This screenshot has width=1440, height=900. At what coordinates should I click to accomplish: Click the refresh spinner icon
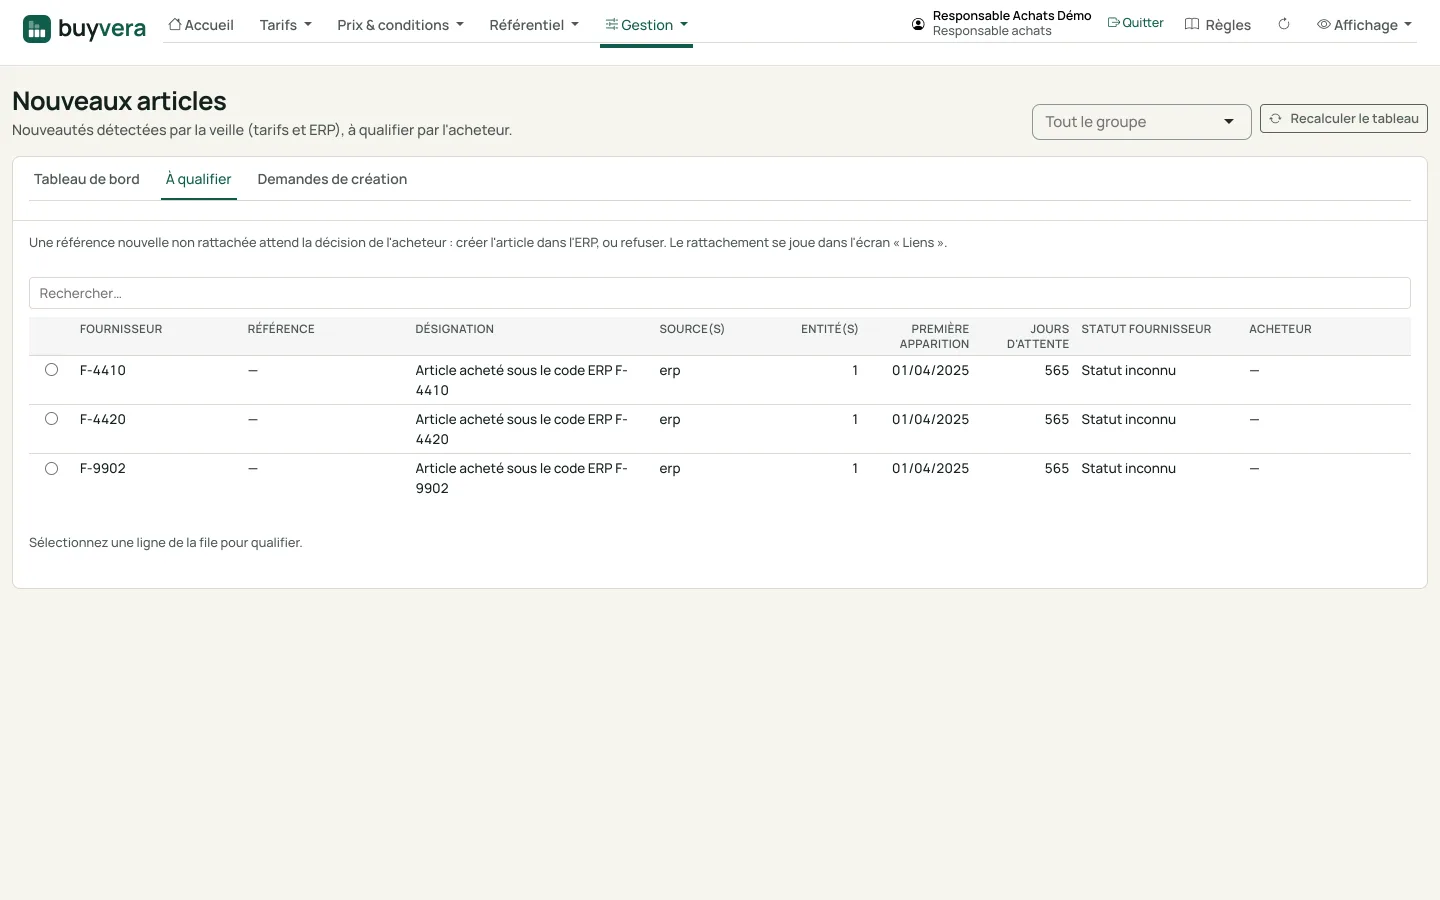1284,24
